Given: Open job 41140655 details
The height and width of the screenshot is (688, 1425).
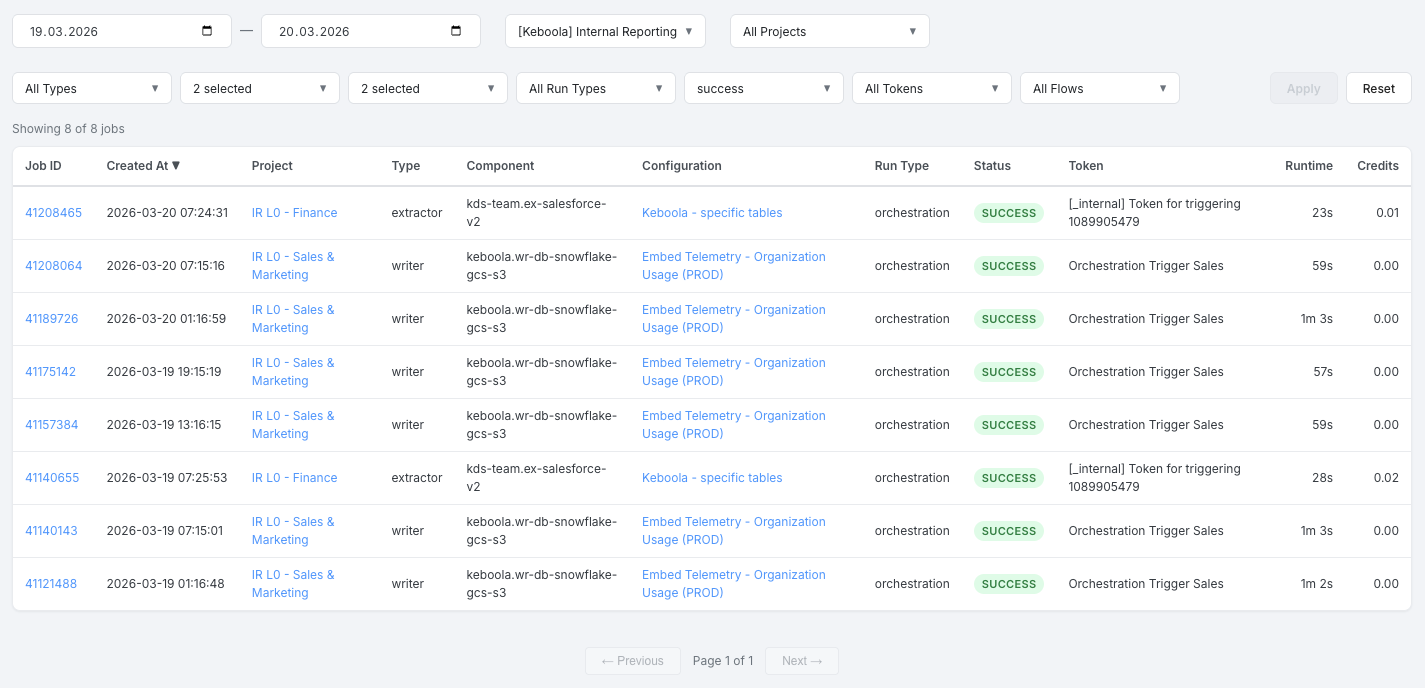Looking at the screenshot, I should pos(52,478).
